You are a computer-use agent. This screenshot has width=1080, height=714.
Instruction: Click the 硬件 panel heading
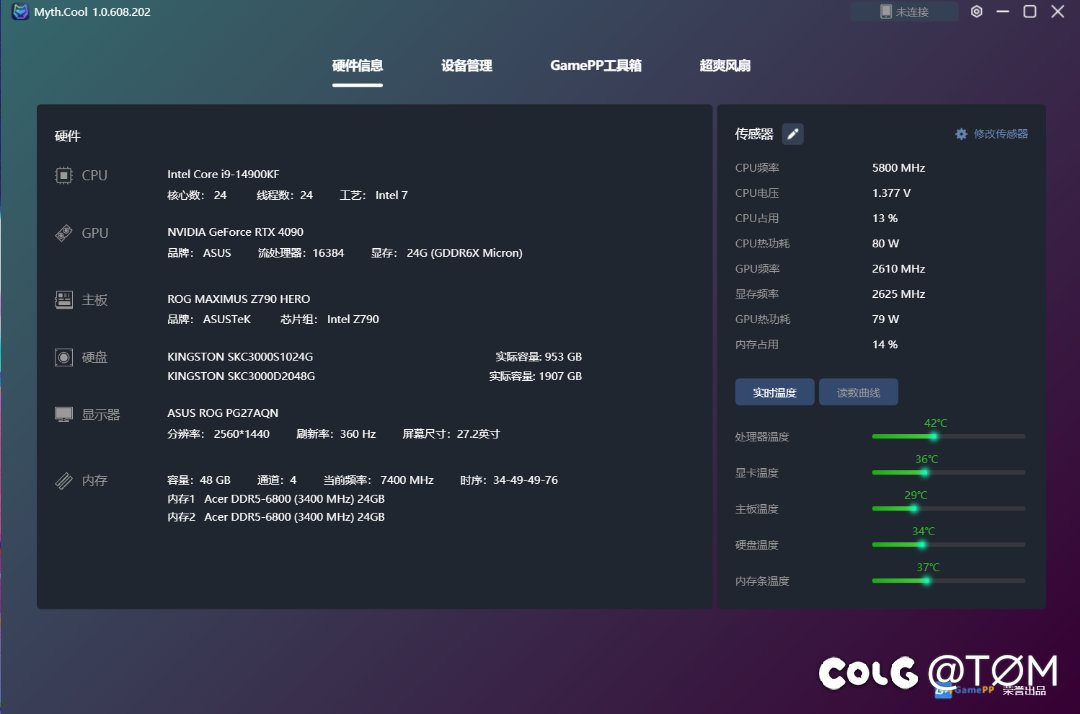point(68,136)
